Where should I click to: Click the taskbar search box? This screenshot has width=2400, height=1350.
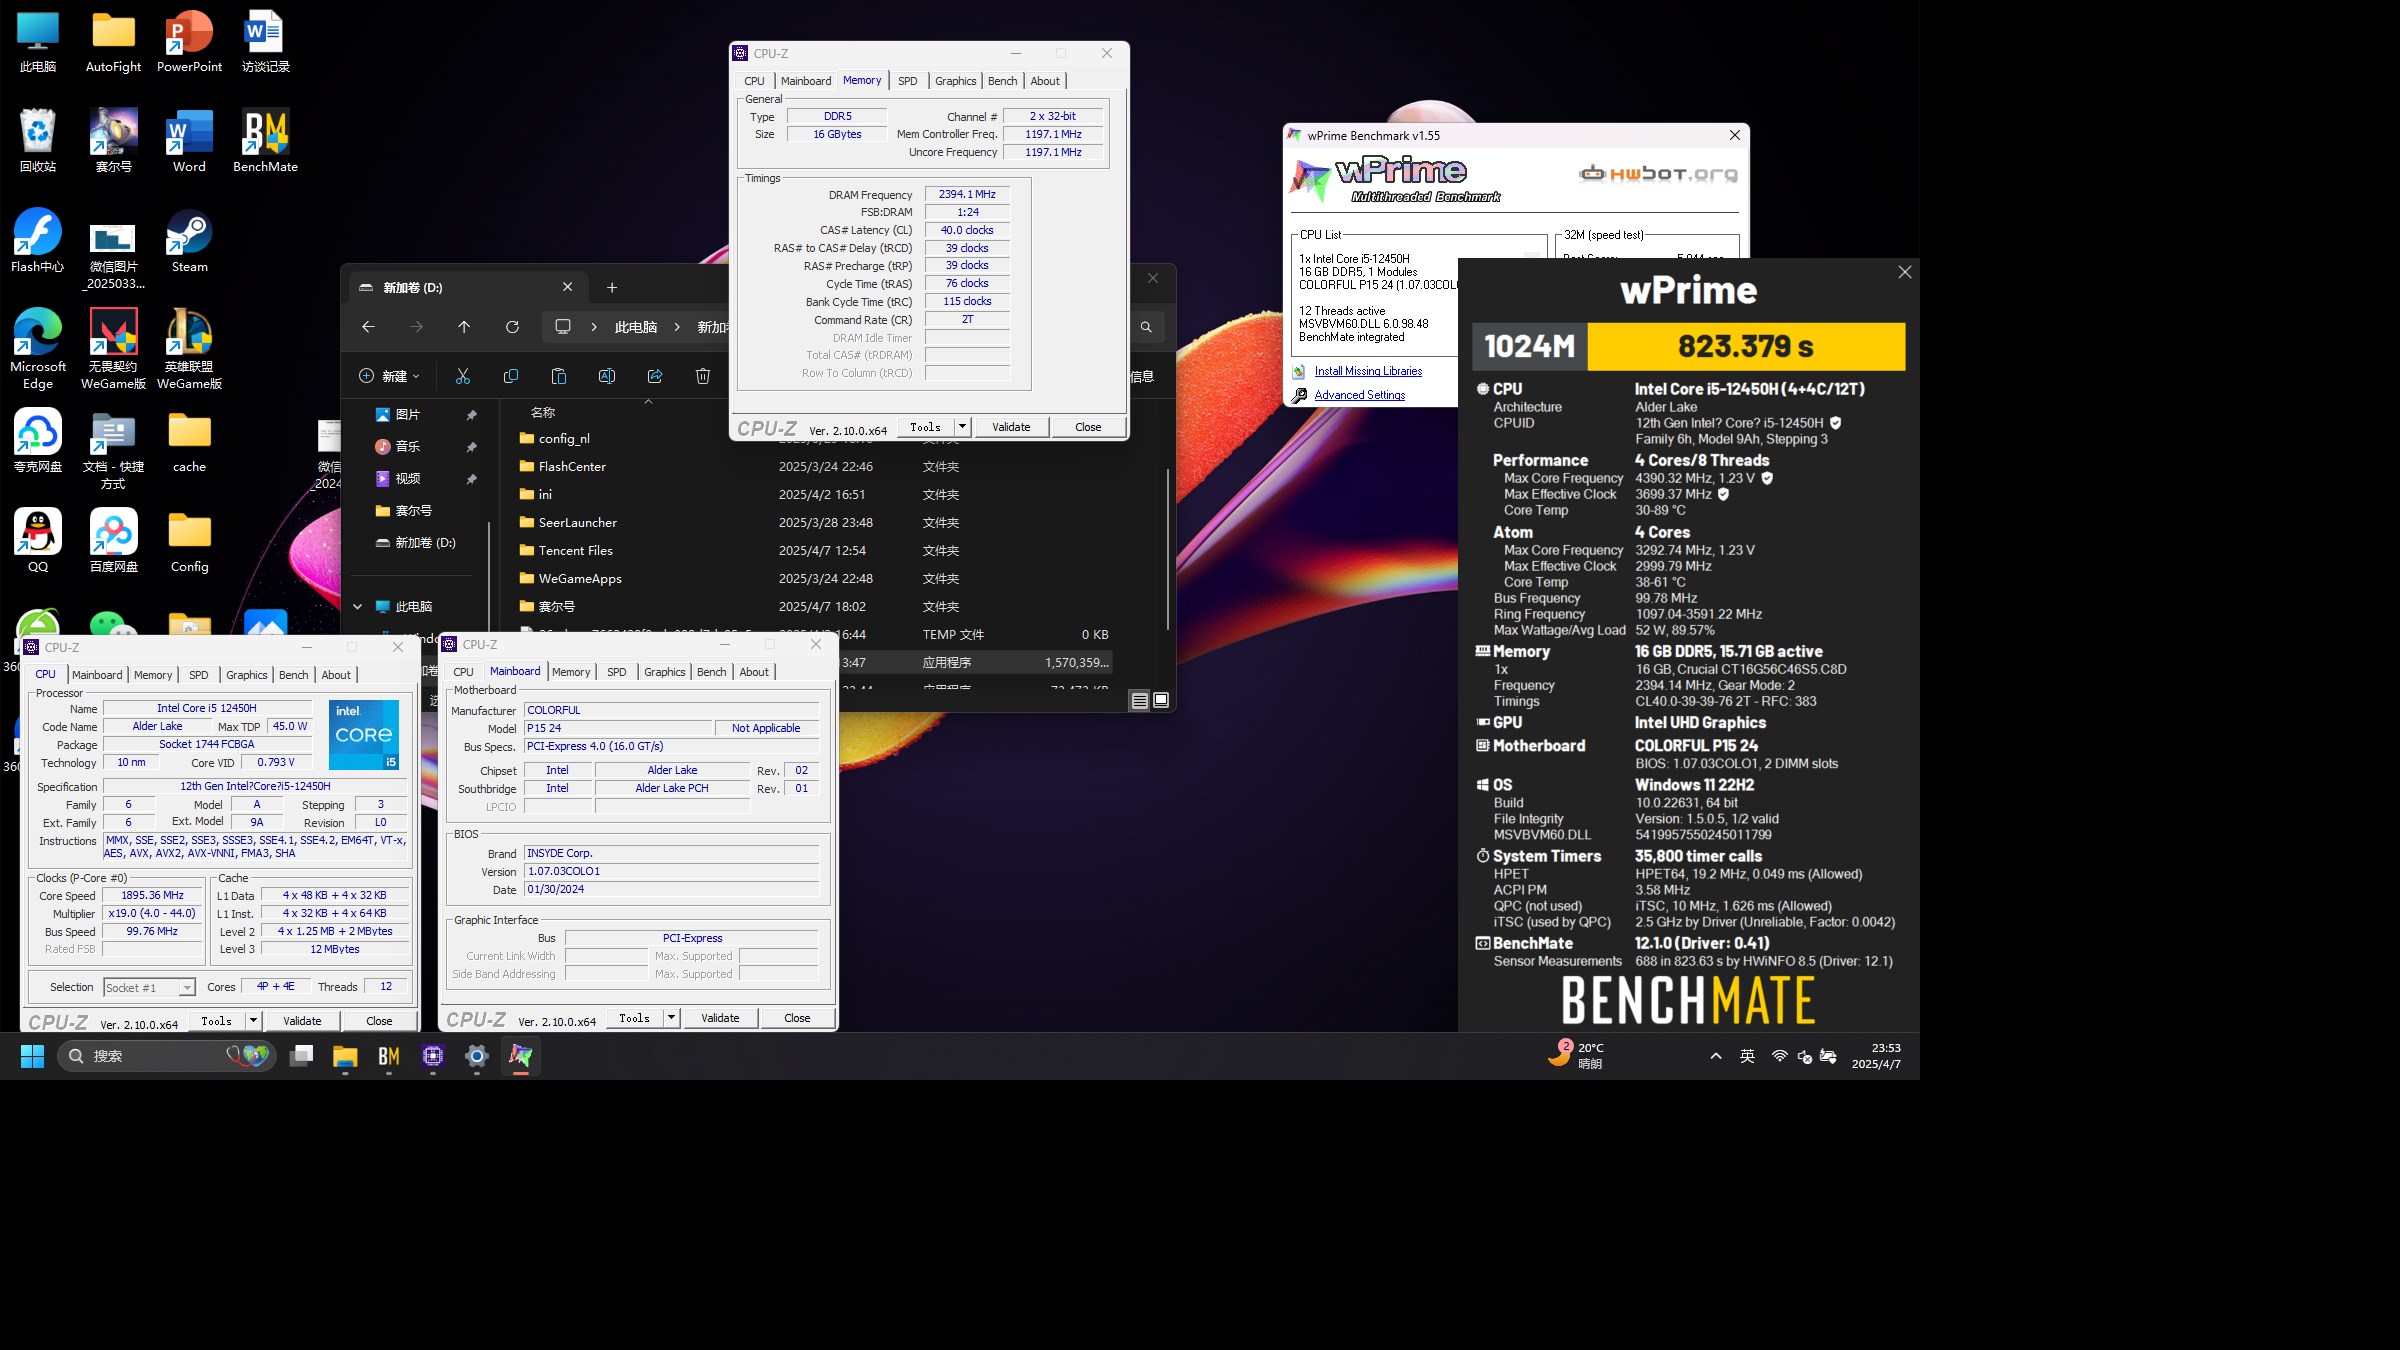point(166,1056)
